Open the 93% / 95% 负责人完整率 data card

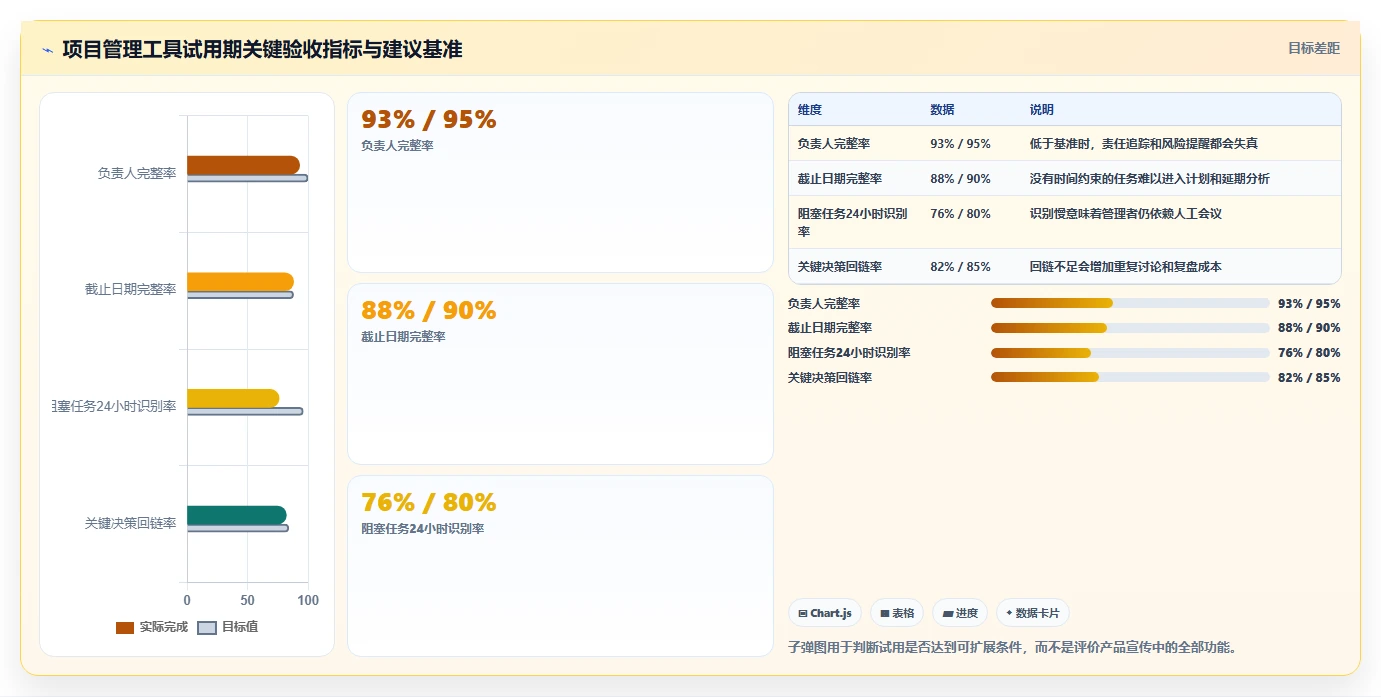coord(560,182)
